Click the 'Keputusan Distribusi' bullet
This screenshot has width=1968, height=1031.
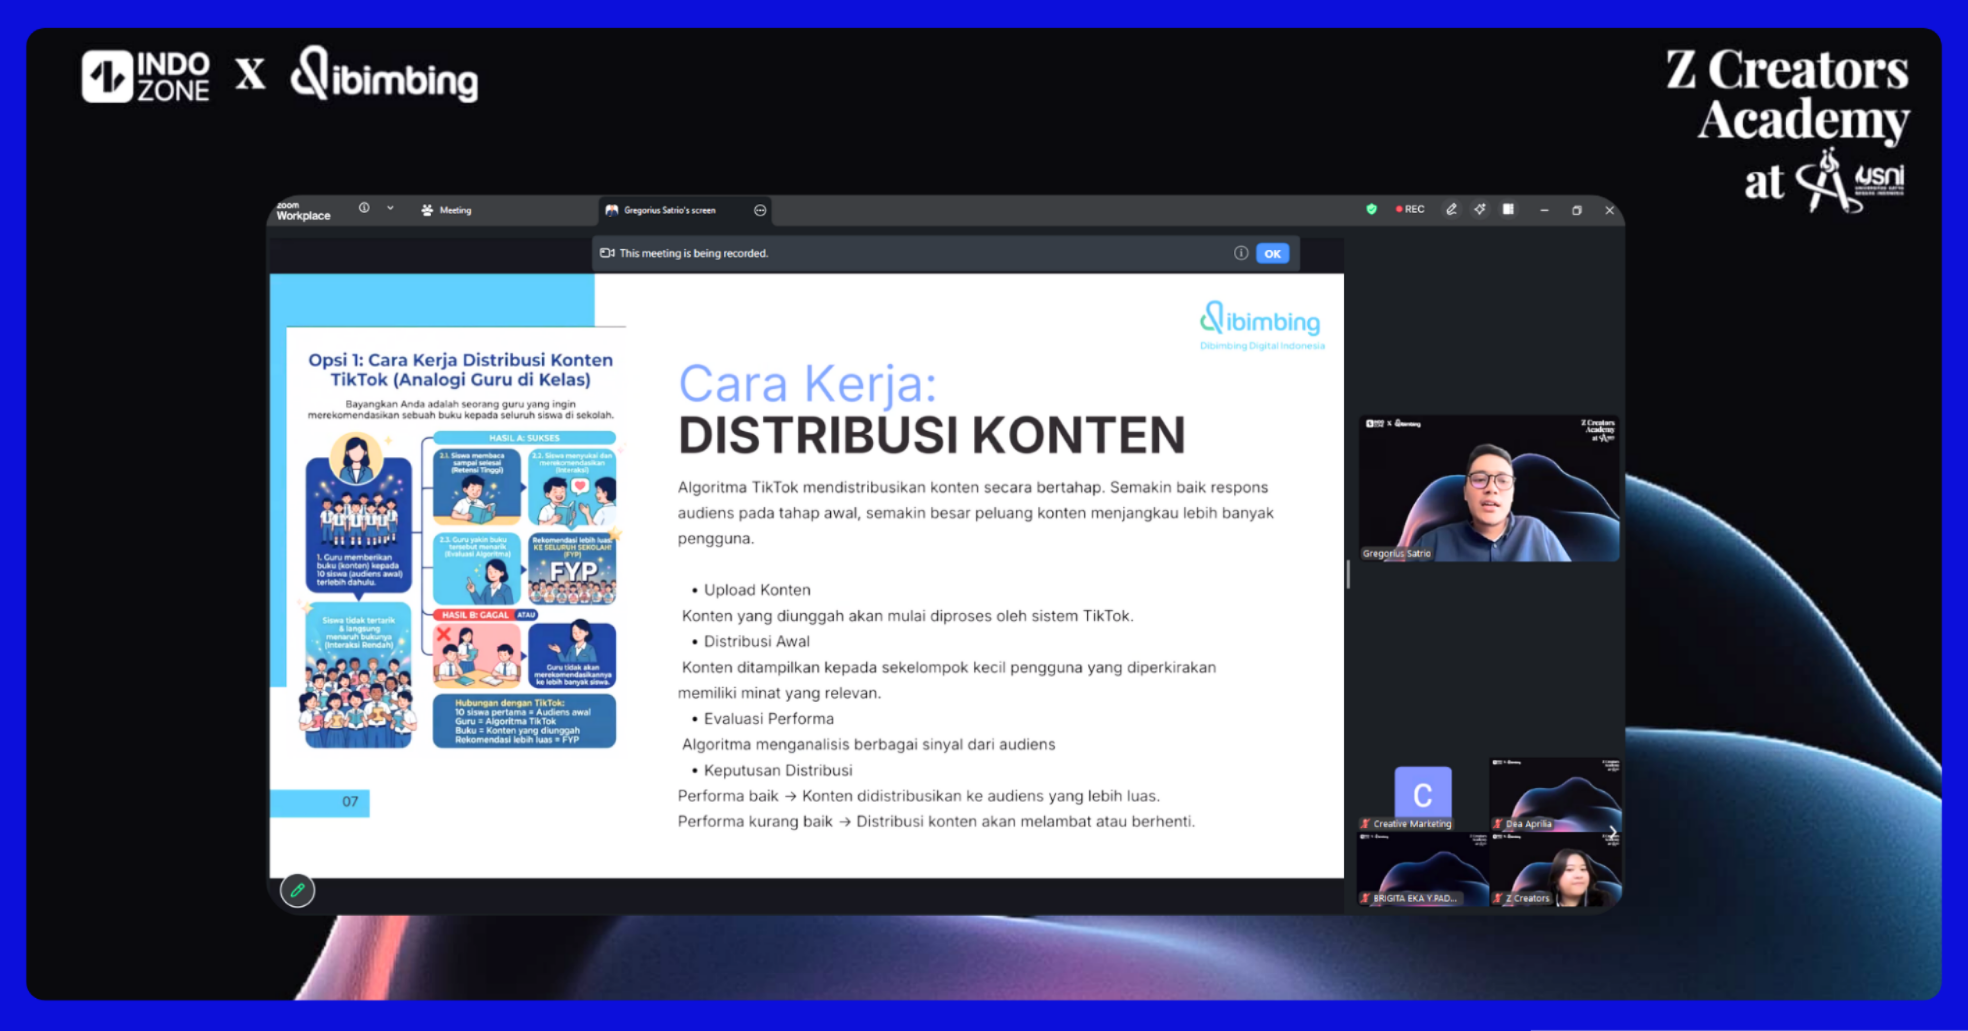[777, 770]
